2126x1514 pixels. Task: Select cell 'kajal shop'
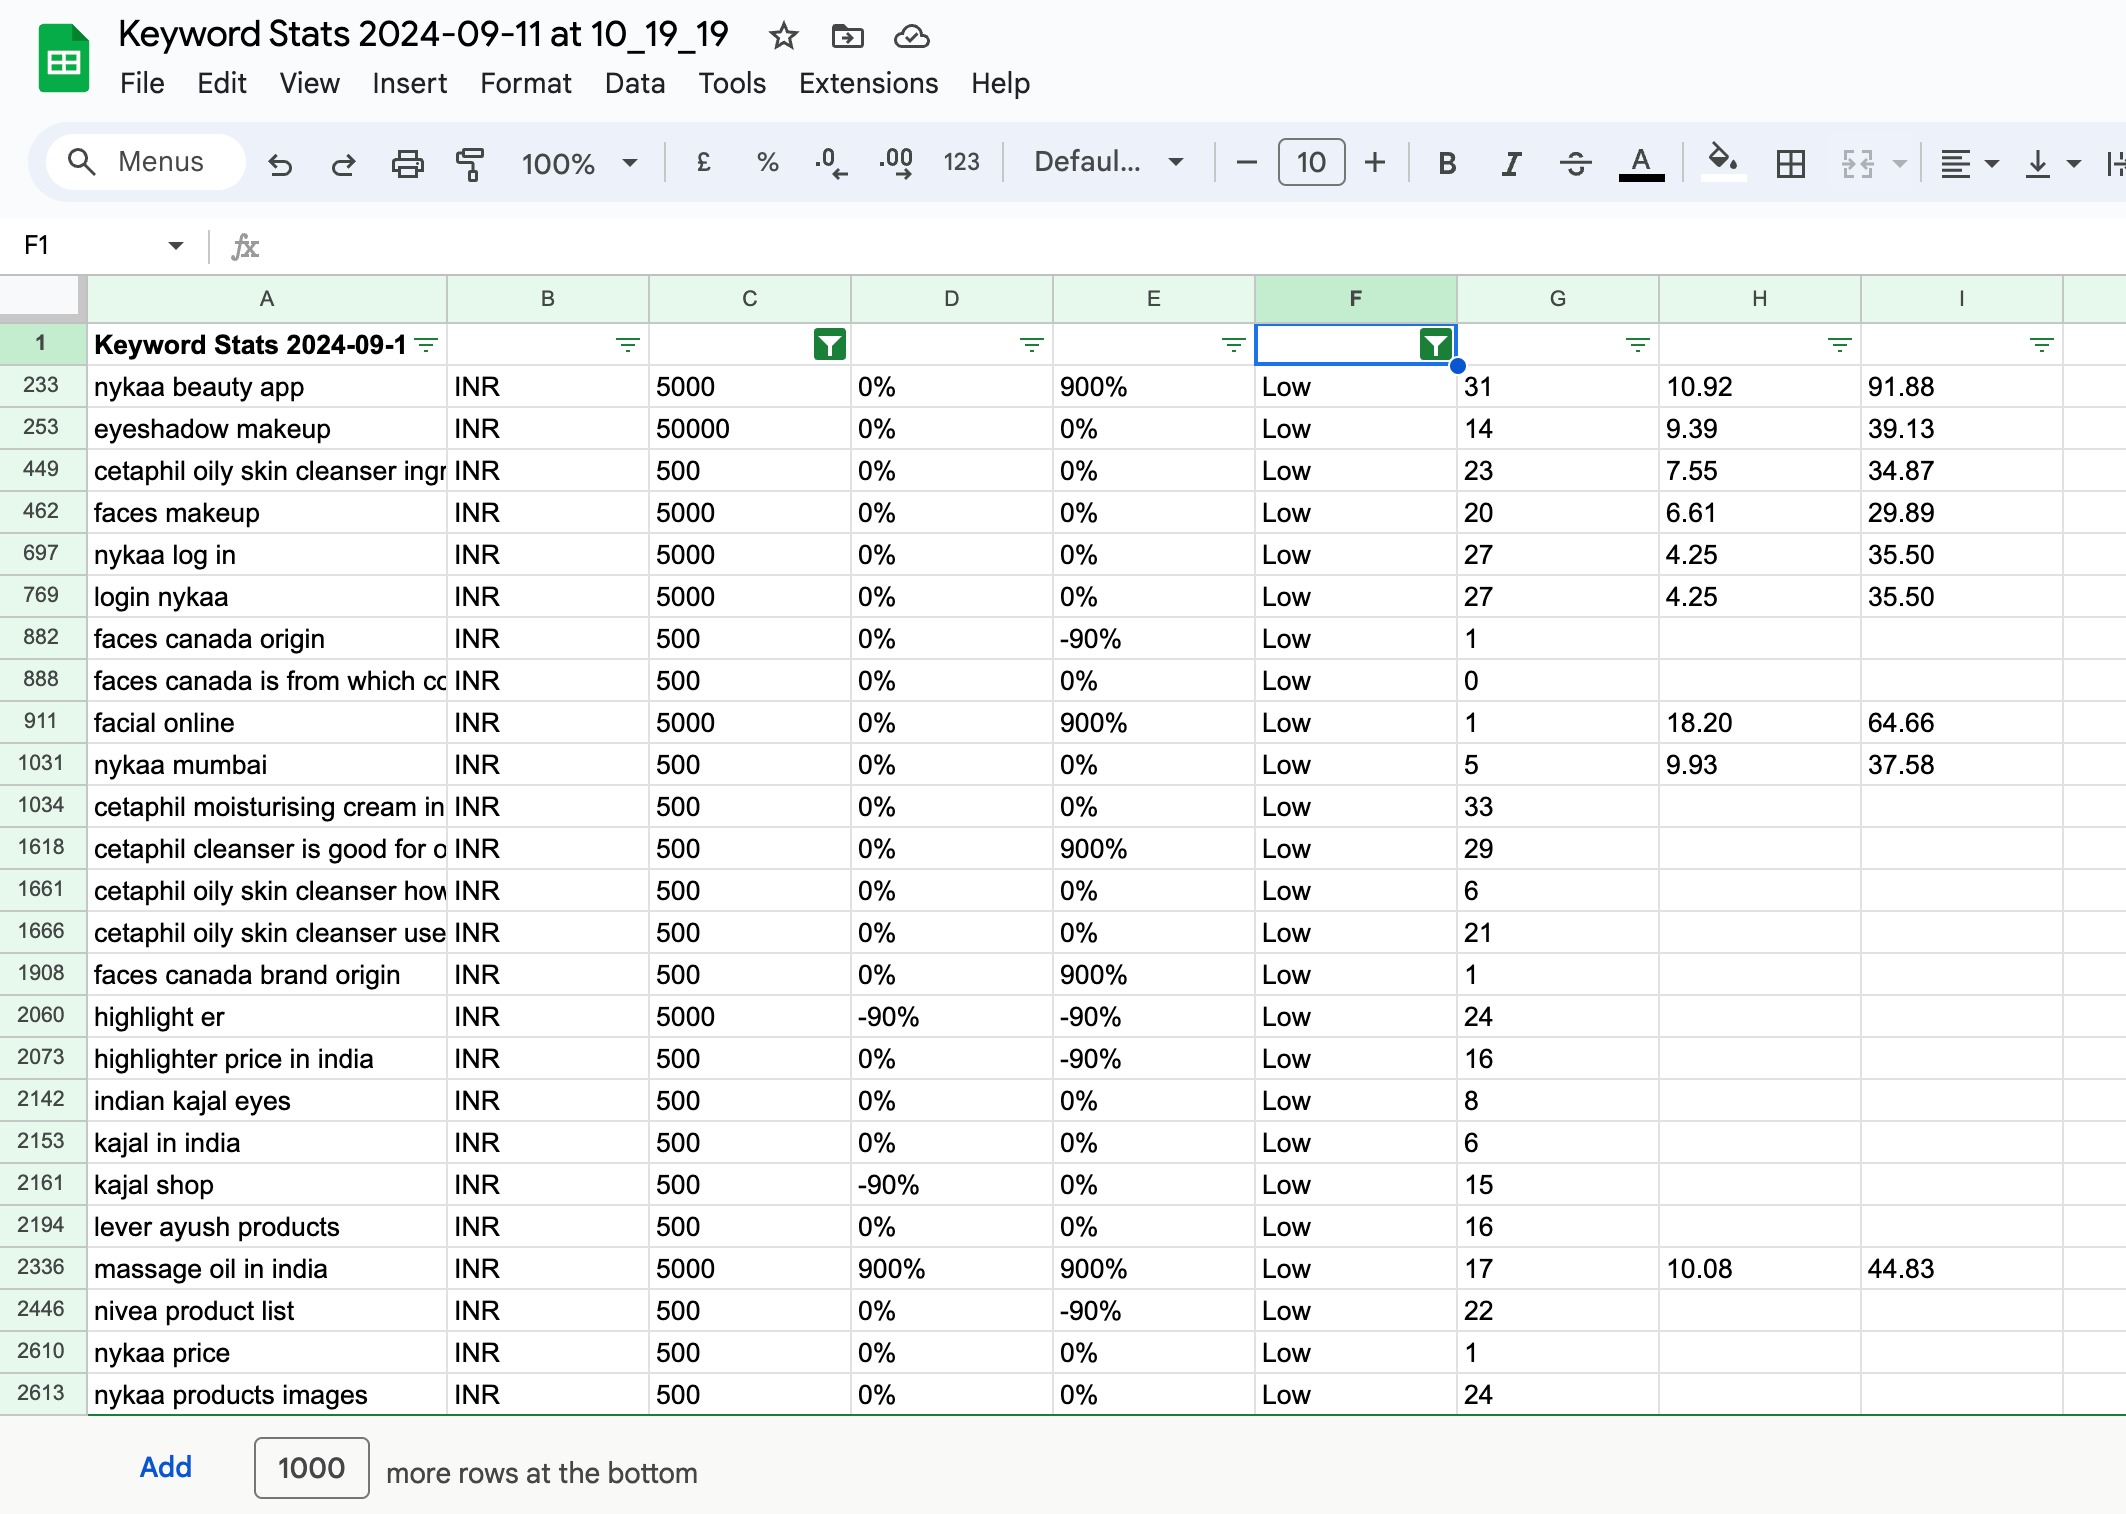click(267, 1185)
